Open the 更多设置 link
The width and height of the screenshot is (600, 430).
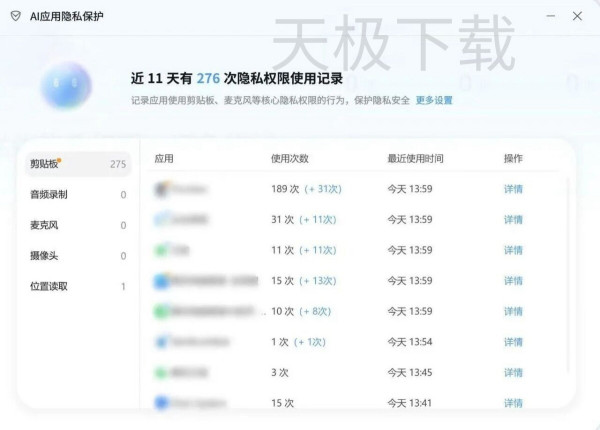tap(434, 100)
